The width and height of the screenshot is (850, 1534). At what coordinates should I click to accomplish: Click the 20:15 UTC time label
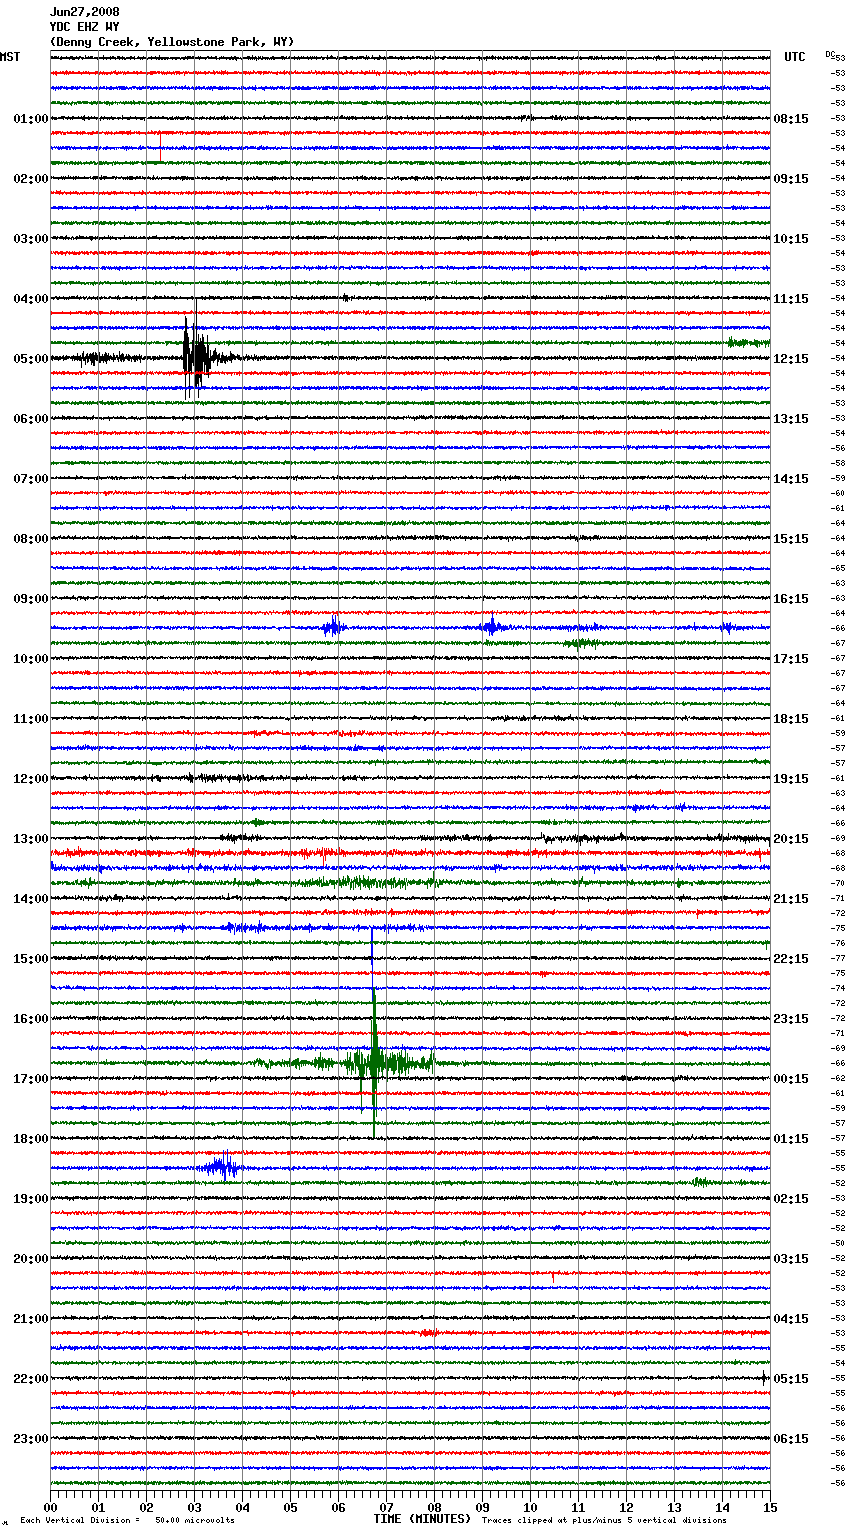(791, 839)
